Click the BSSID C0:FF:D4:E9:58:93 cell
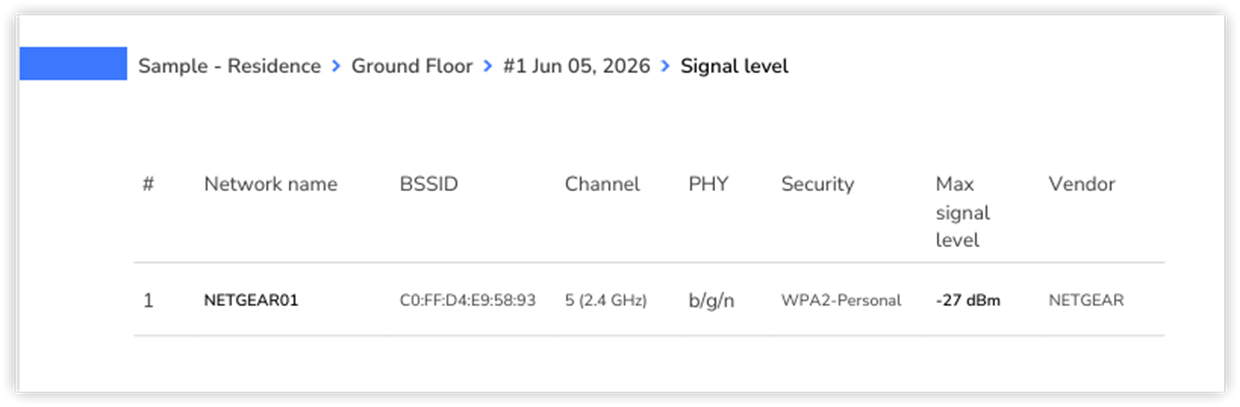 pos(468,300)
